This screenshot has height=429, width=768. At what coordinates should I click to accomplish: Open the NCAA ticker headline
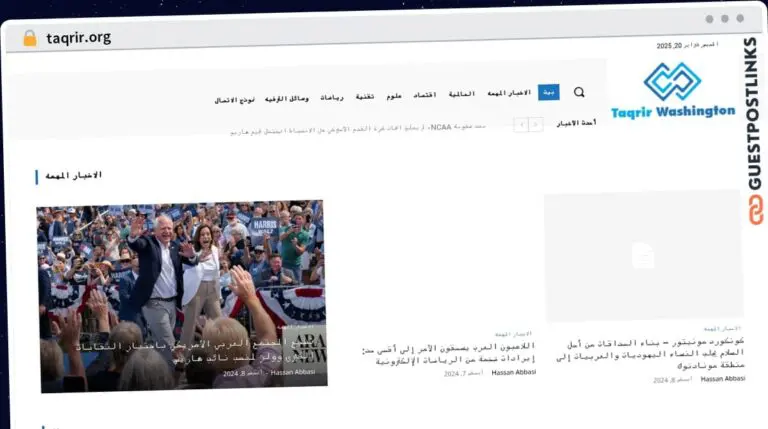click(x=358, y=129)
